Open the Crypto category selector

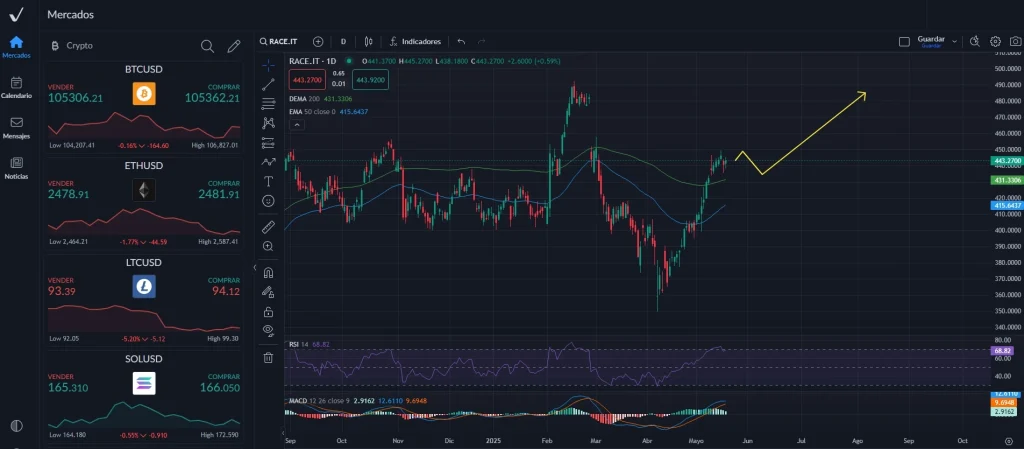point(72,46)
